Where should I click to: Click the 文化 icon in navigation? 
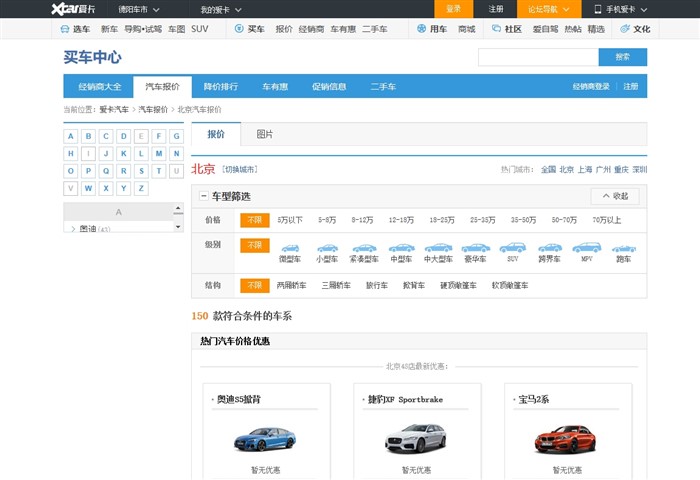point(625,29)
